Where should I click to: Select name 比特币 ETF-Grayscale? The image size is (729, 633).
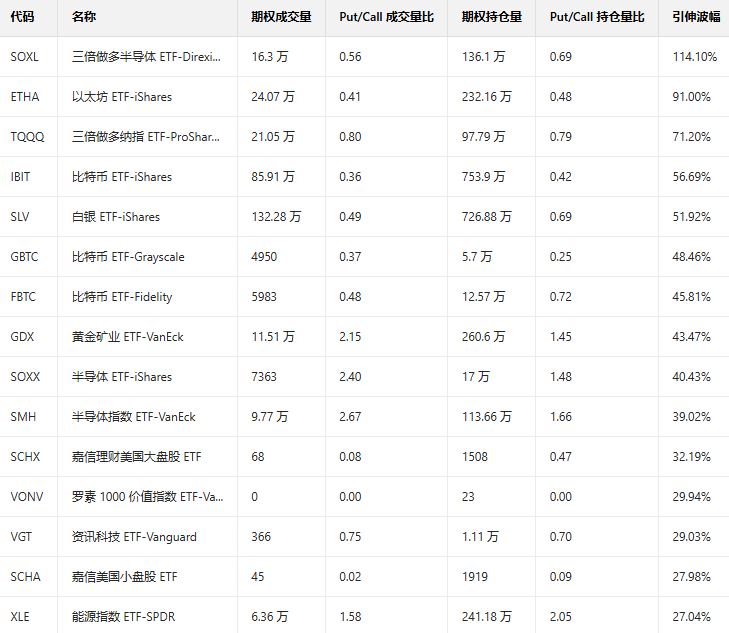coord(128,257)
